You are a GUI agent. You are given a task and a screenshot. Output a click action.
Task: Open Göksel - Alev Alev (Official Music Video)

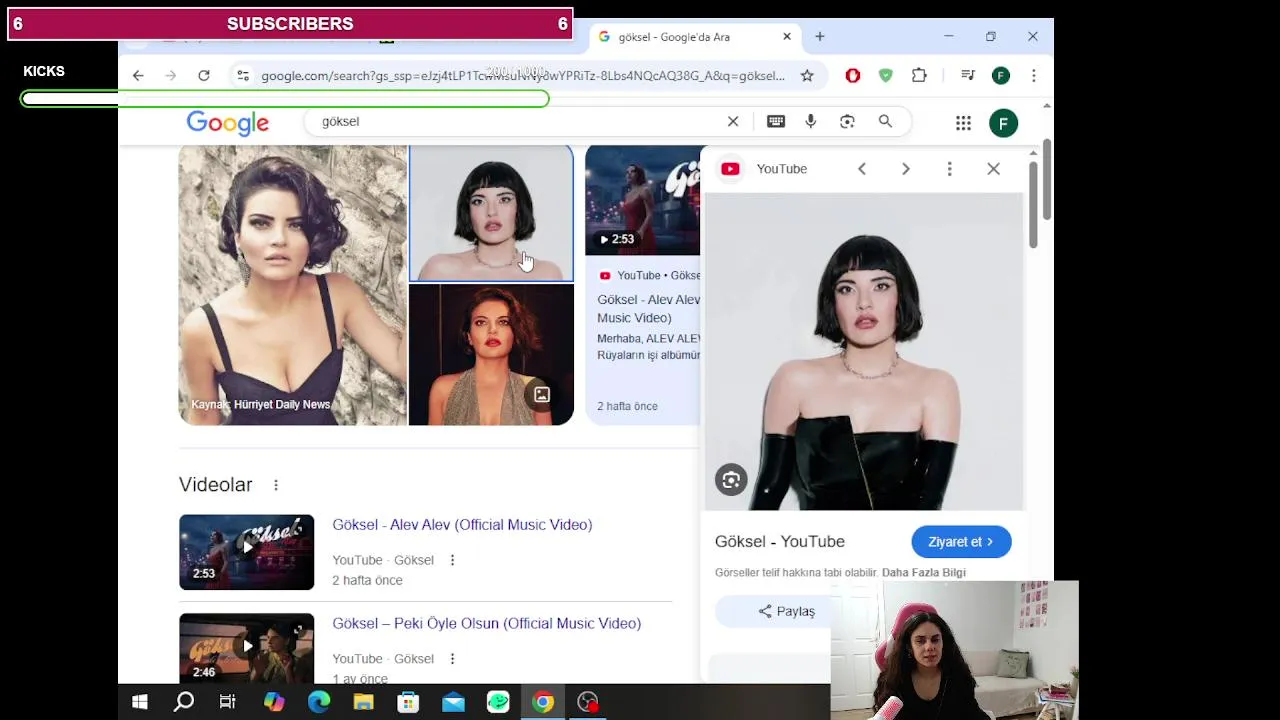462,525
